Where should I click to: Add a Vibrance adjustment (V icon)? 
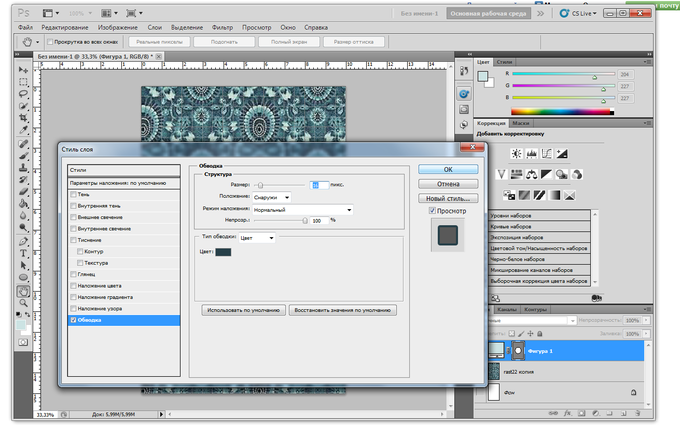[x=501, y=174]
